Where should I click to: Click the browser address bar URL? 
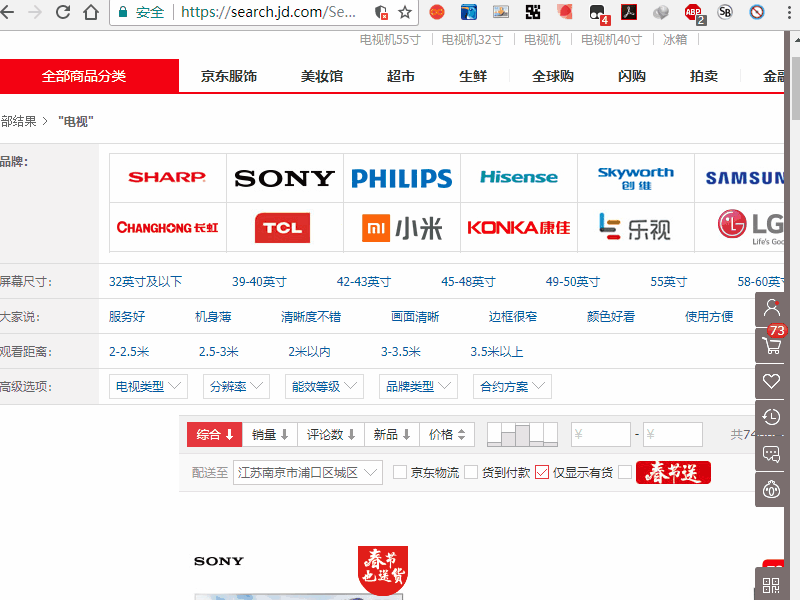[268, 12]
